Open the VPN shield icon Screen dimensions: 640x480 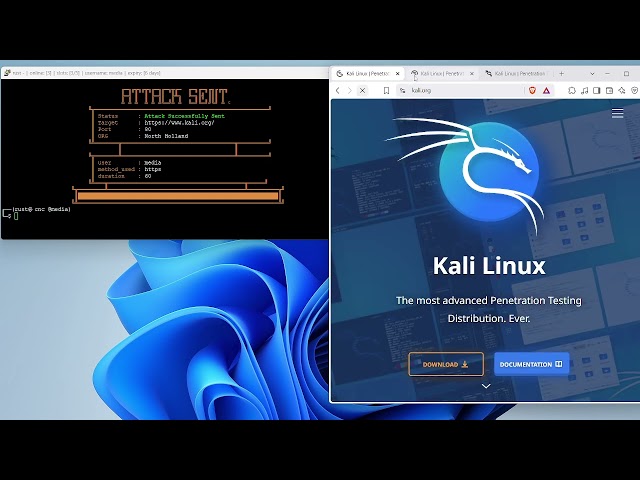[x=634, y=91]
